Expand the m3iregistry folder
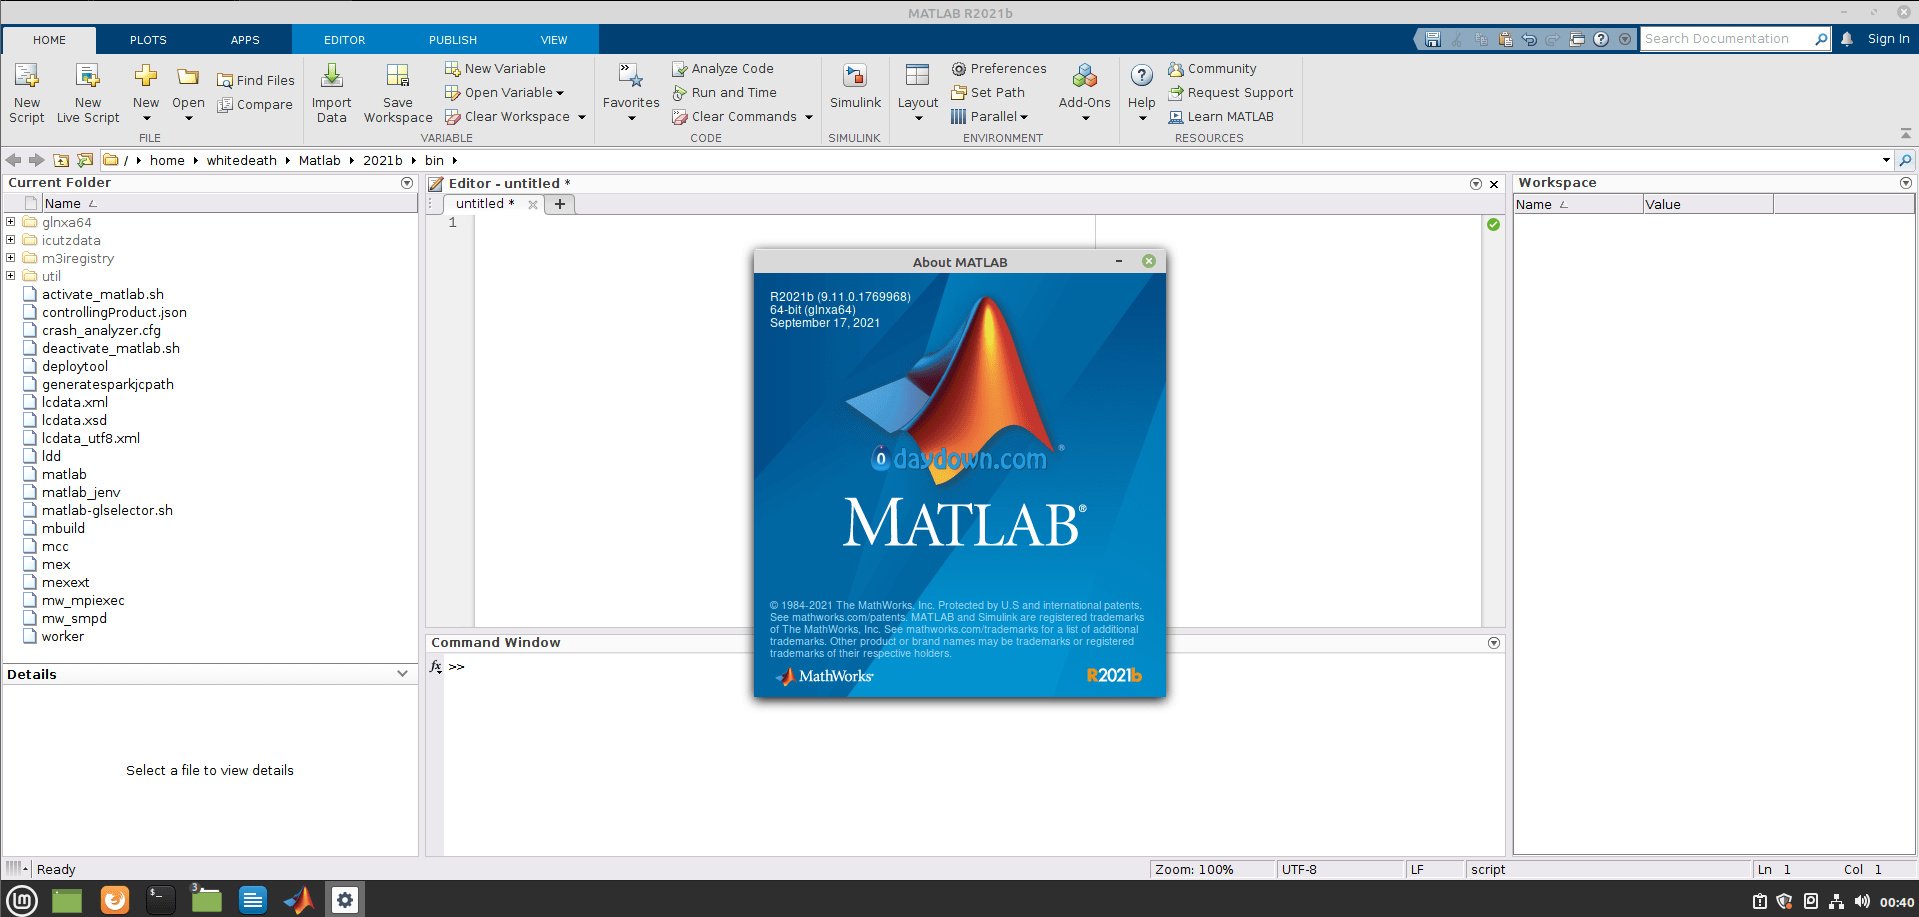The image size is (1919, 917). (11, 258)
